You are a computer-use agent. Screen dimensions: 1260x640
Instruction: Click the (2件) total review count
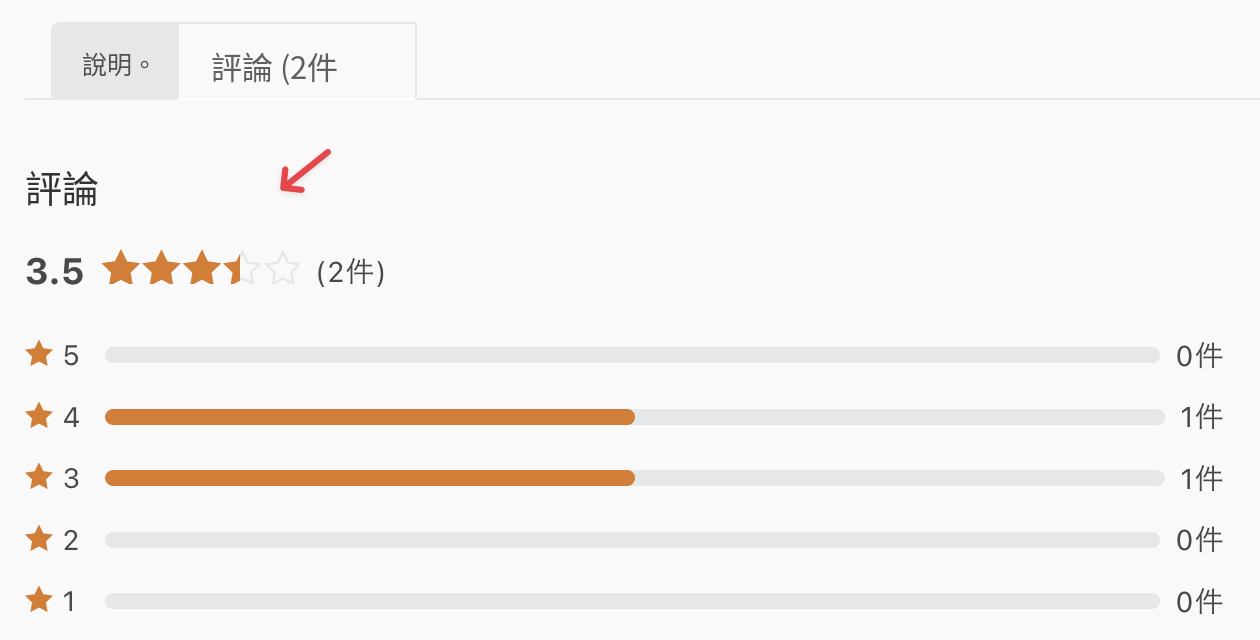point(351,272)
